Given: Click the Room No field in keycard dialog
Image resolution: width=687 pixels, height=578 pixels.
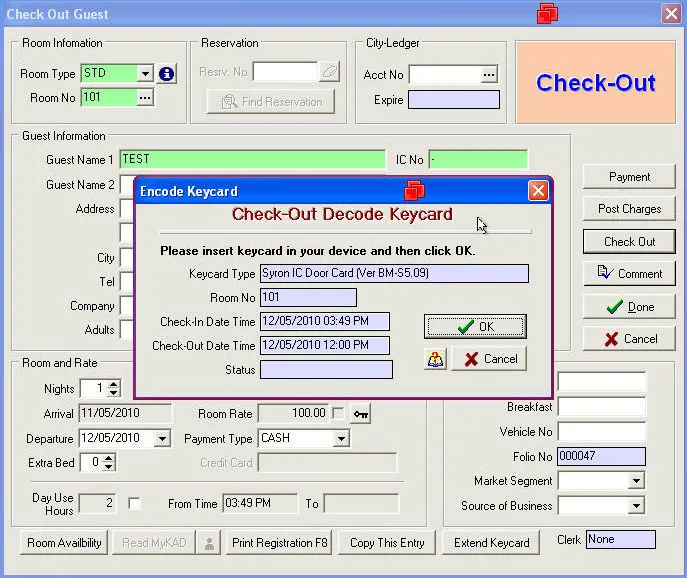Looking at the screenshot, I should (308, 298).
